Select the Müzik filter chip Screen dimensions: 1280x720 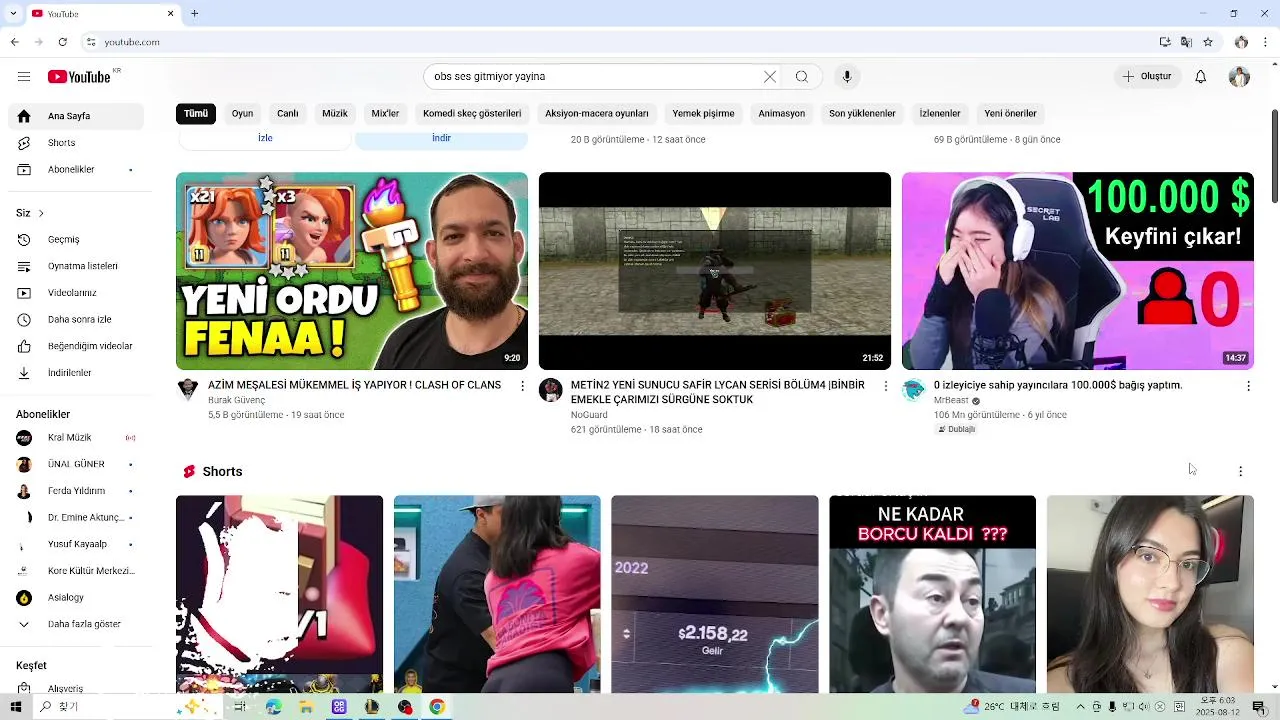coord(335,113)
